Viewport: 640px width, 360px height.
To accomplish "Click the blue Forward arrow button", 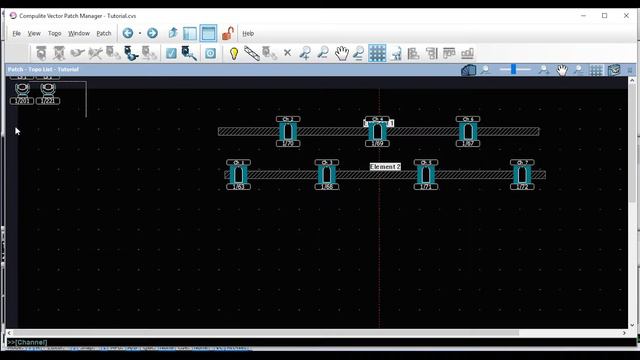I will [152, 33].
